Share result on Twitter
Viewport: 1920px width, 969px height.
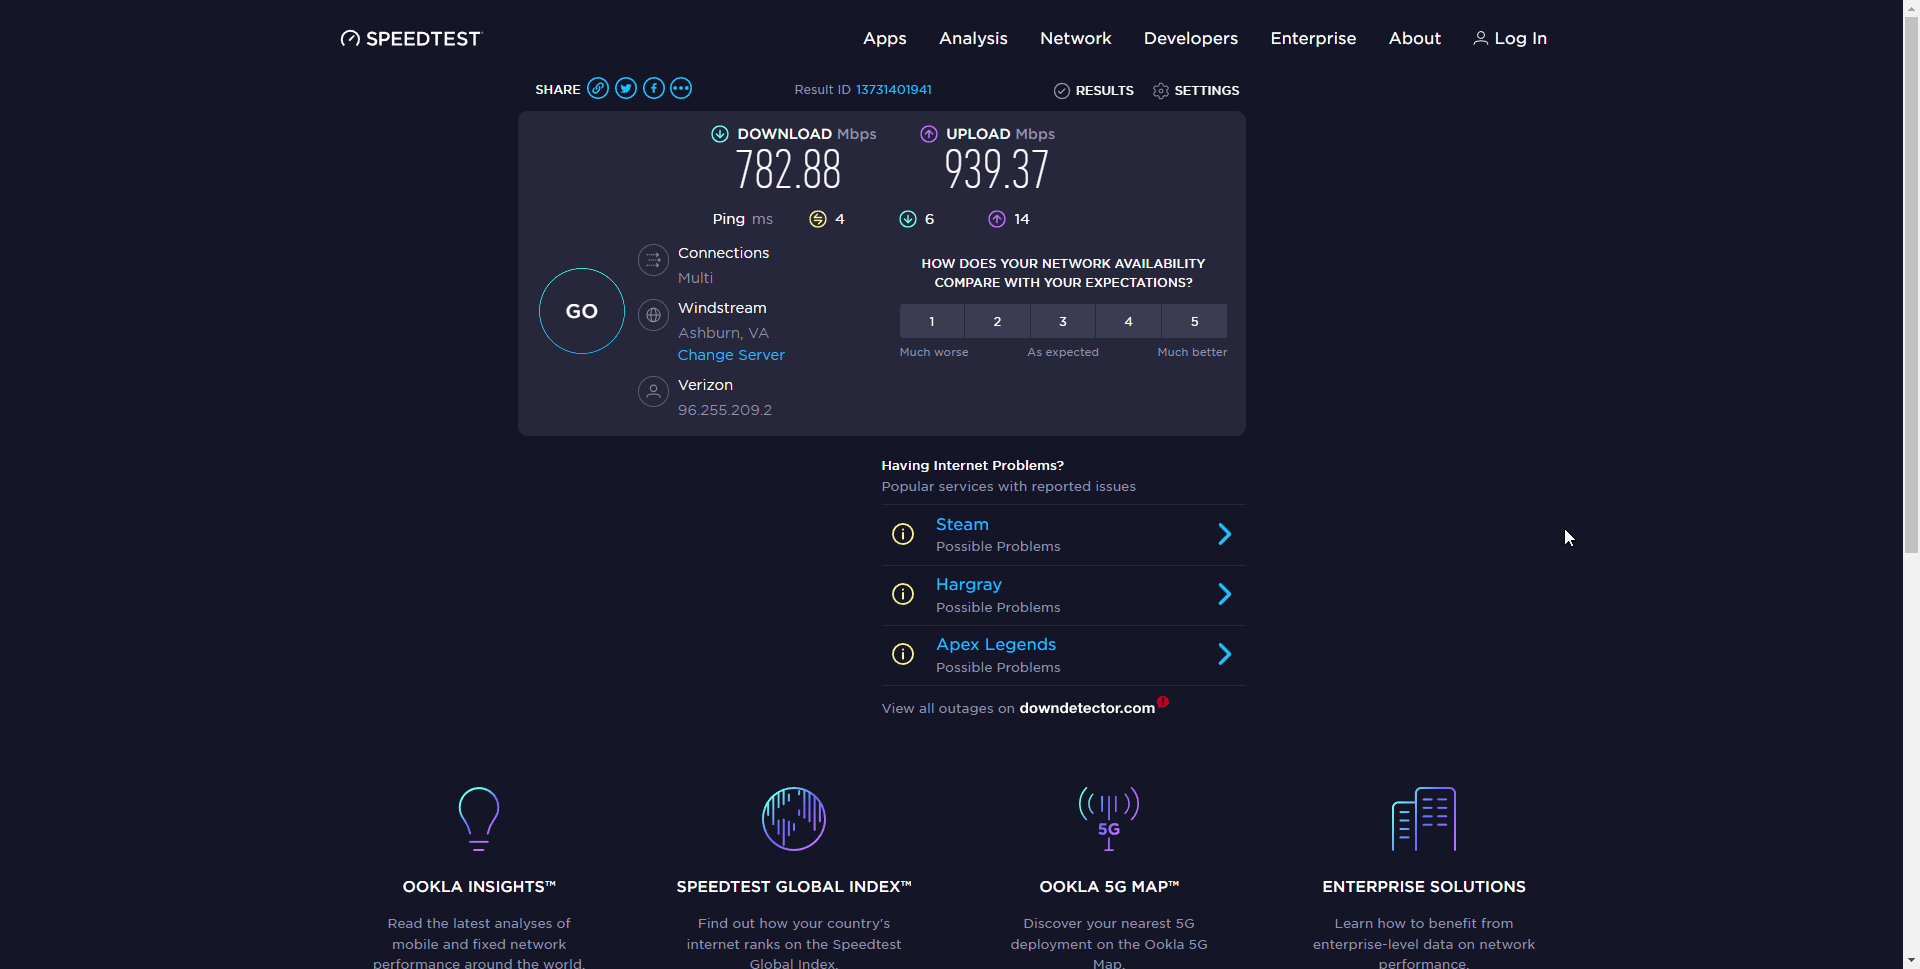(626, 88)
